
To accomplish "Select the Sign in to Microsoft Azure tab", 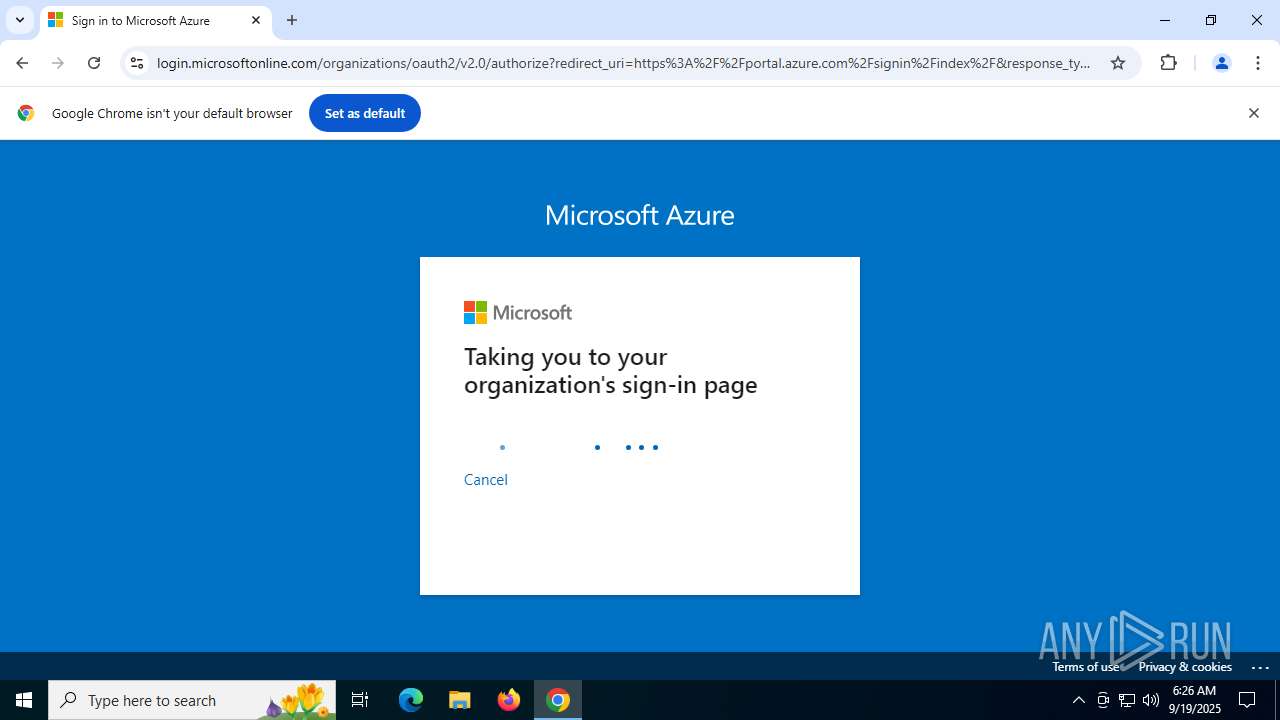I will tap(155, 20).
